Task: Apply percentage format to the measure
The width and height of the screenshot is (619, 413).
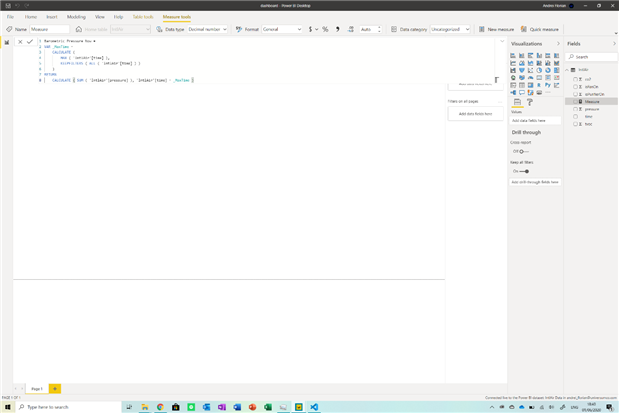Action: pyautogui.click(x=325, y=30)
